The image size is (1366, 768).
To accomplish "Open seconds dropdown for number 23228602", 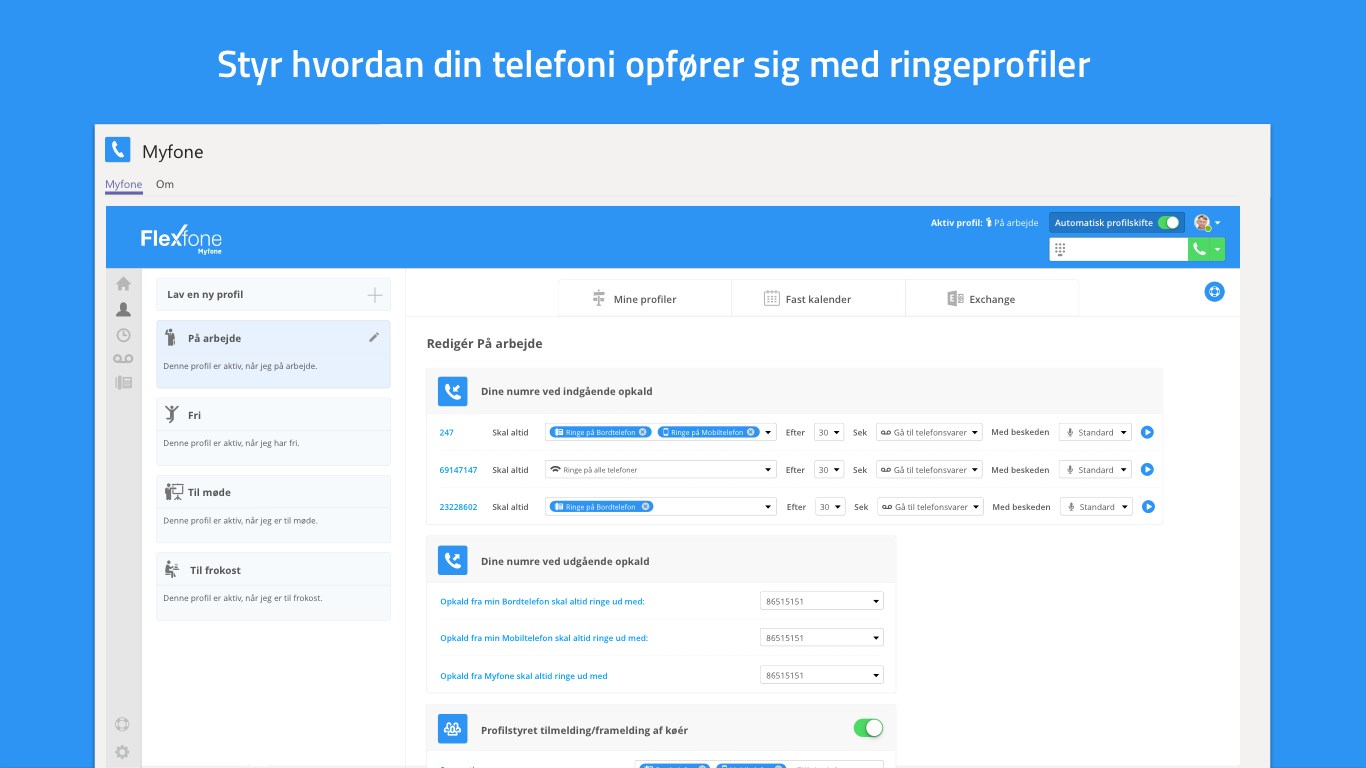I will [830, 506].
